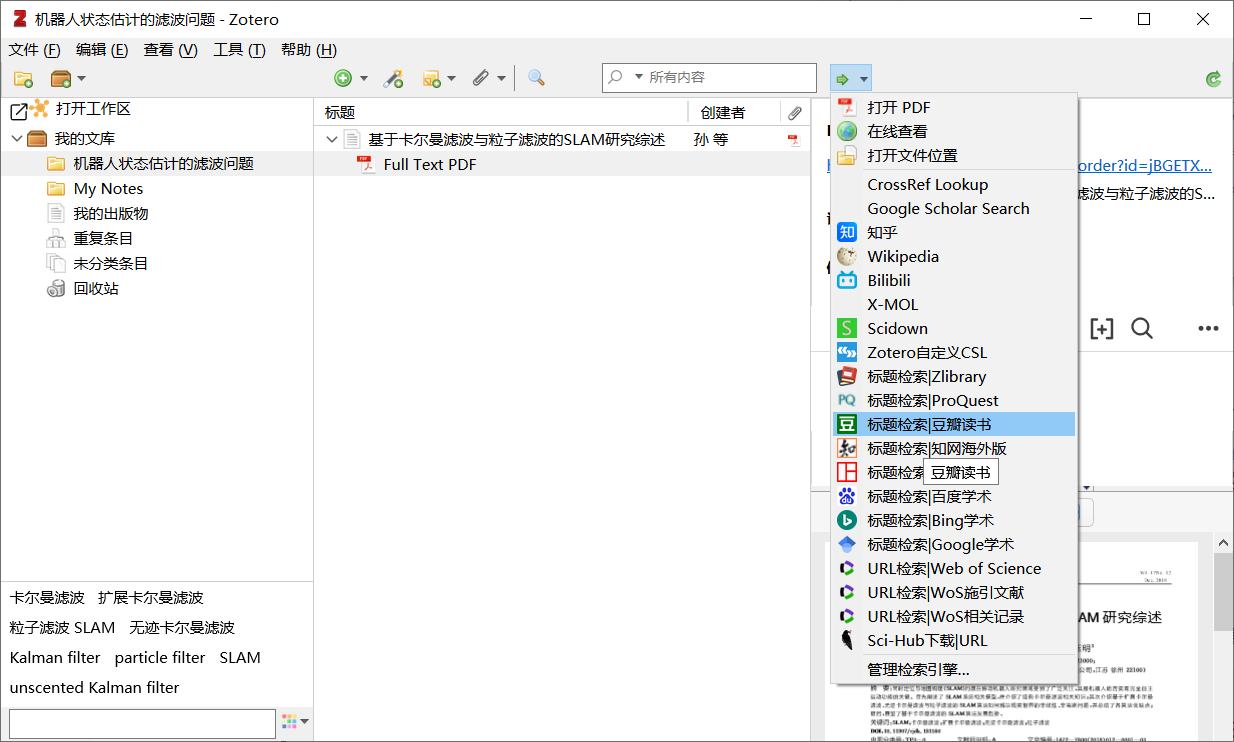
Task: Open the search mode dropdown arrow
Action: [x=638, y=77]
